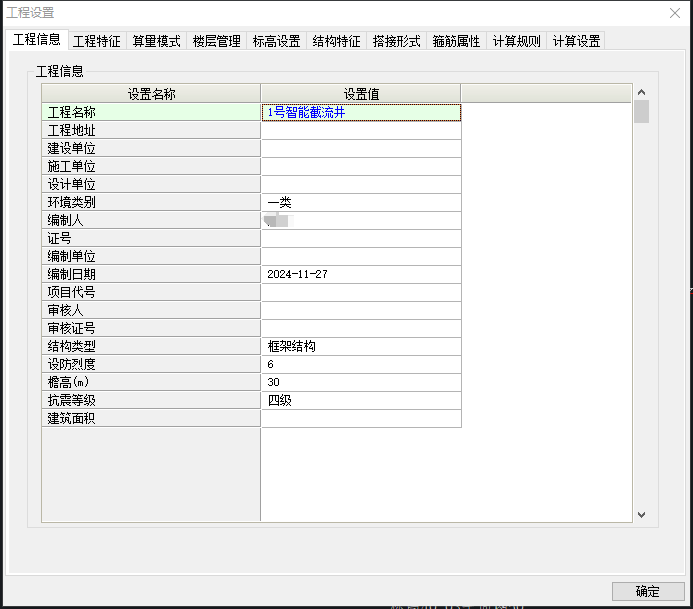The height and width of the screenshot is (609, 693).
Task: Switch to the 工程特征 tab
Action: 97,41
